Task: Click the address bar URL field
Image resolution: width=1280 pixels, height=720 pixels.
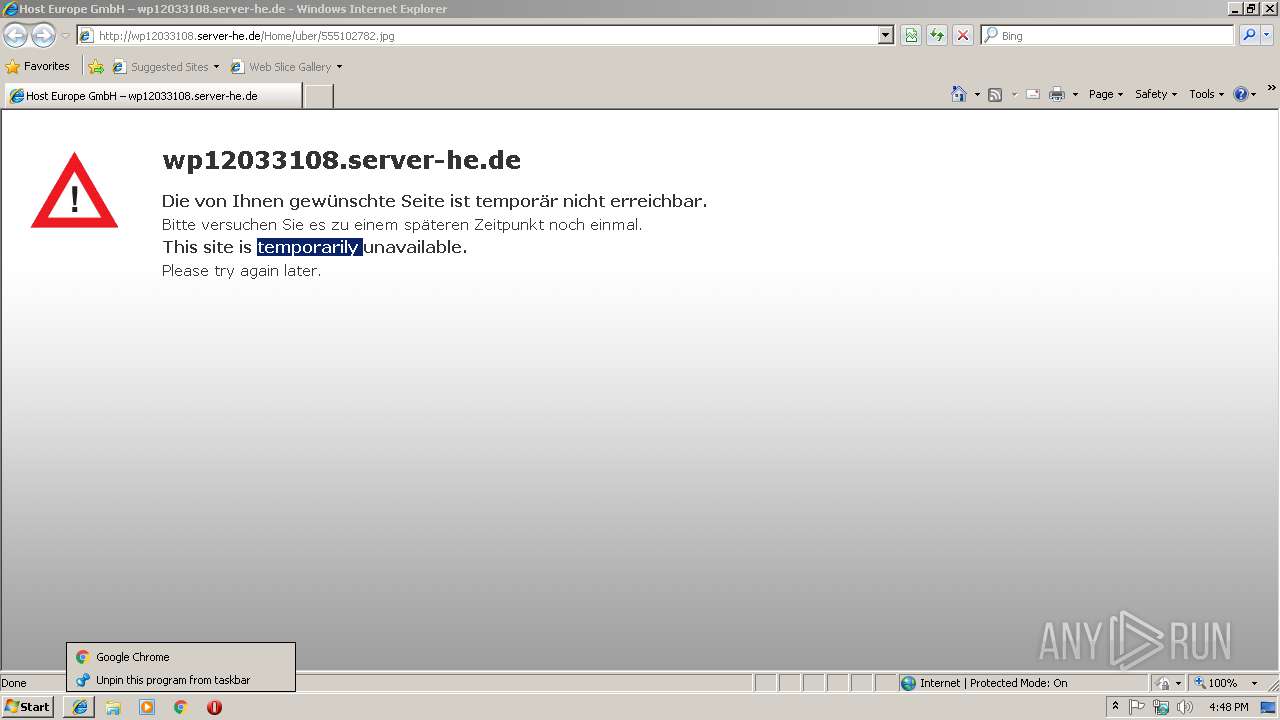Action: (478, 36)
